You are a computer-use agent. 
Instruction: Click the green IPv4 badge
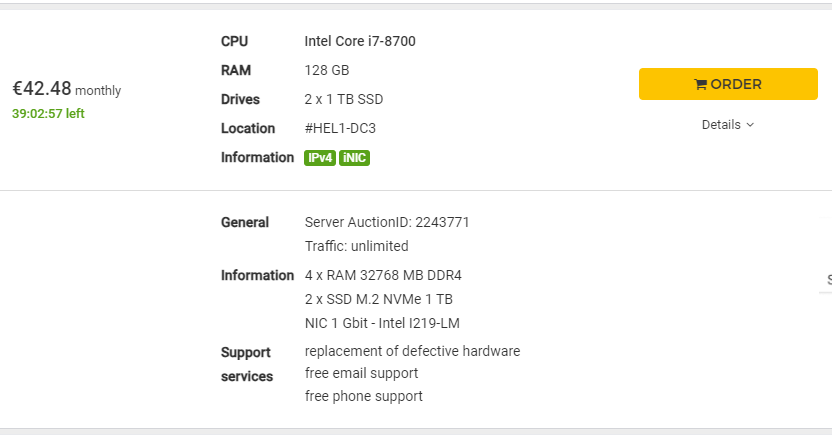pyautogui.click(x=320, y=158)
